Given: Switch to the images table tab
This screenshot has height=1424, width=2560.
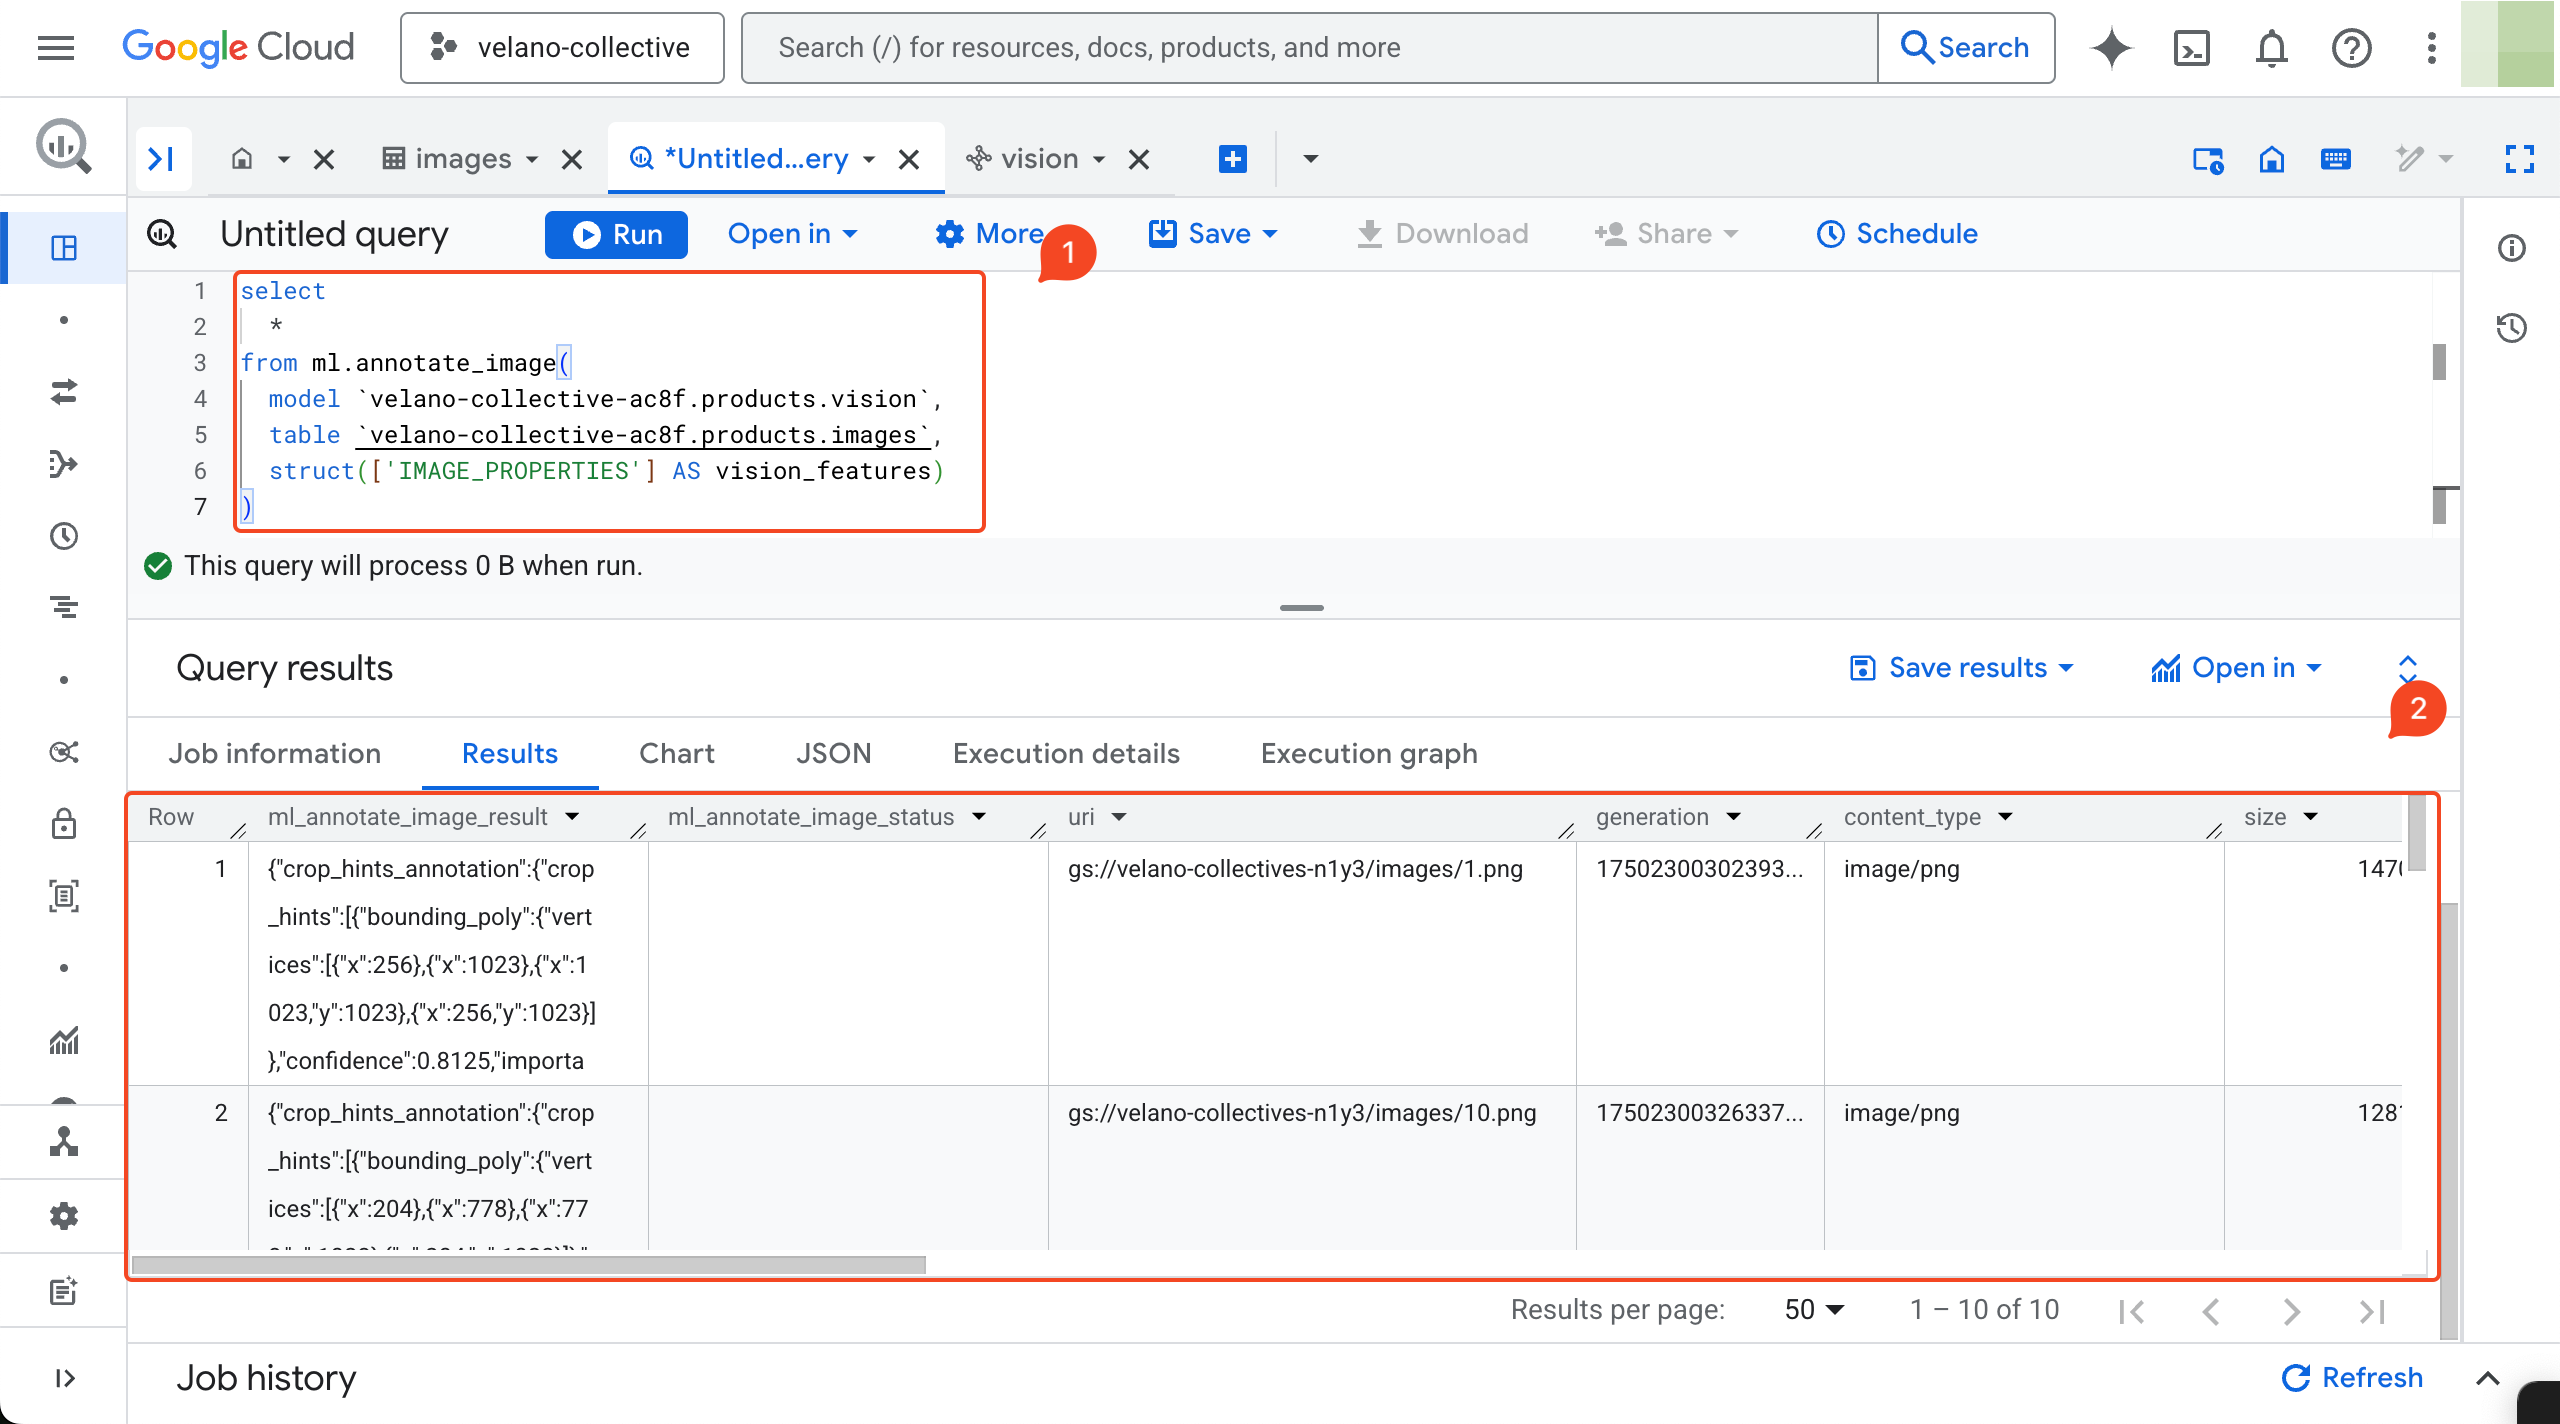Looking at the screenshot, I should coord(448,158).
